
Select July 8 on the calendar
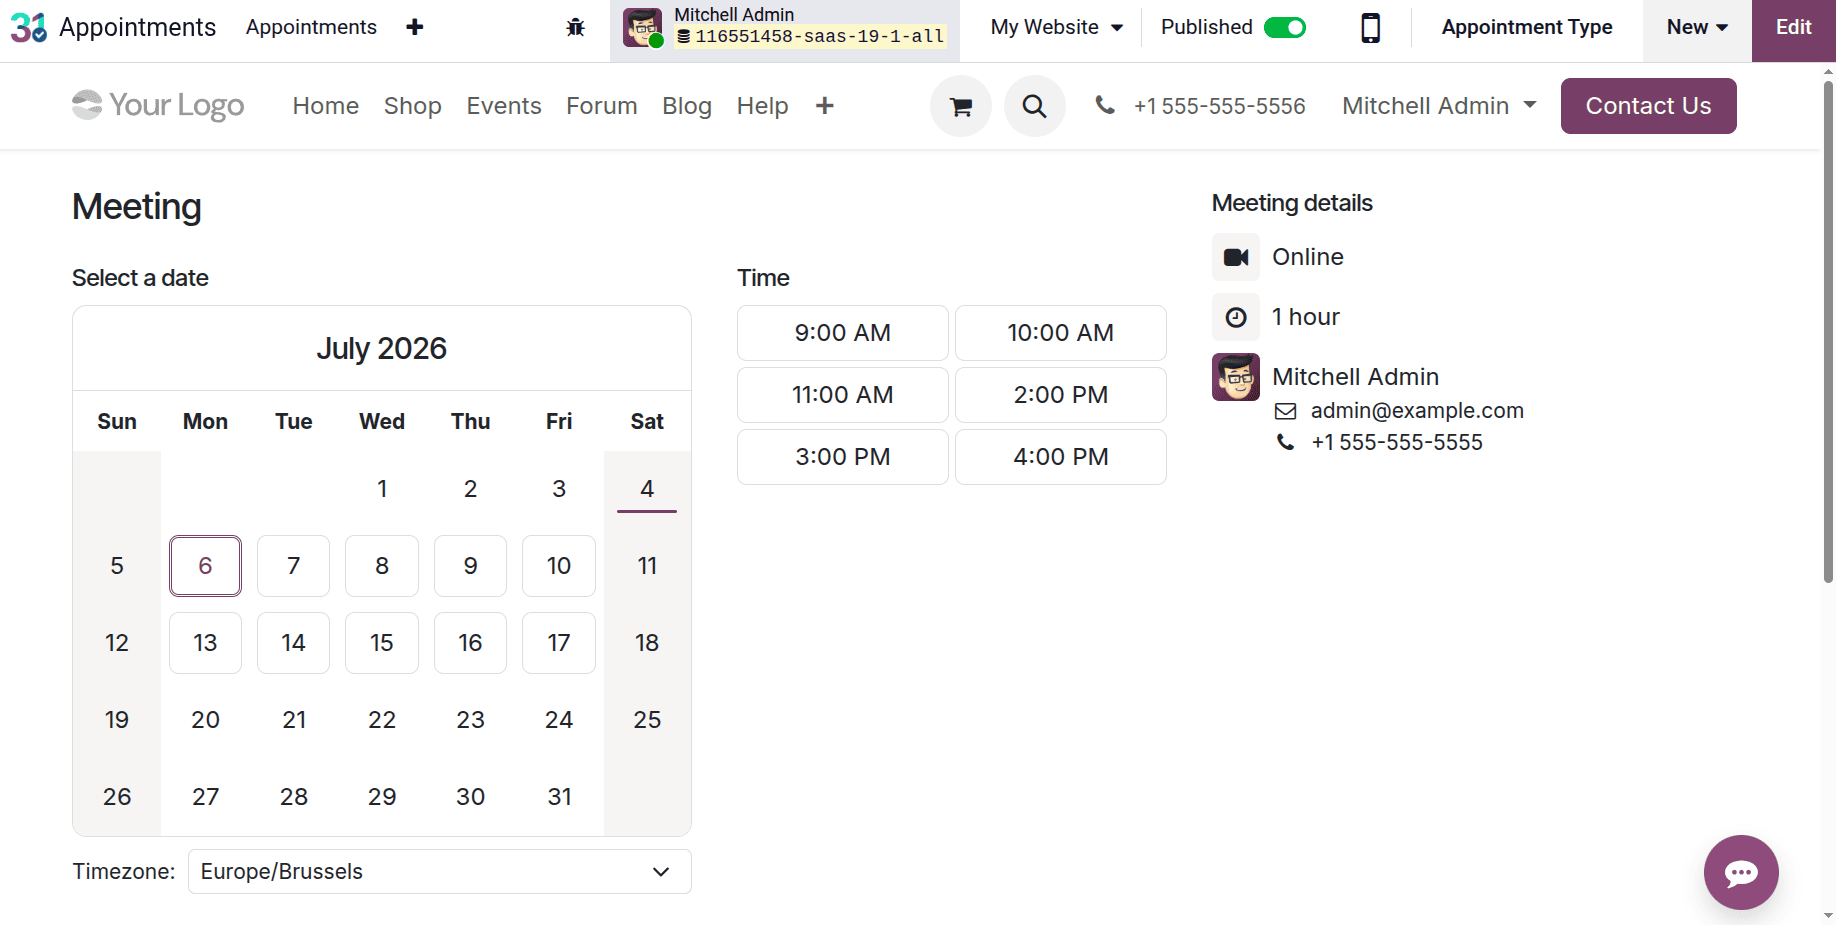tap(382, 566)
